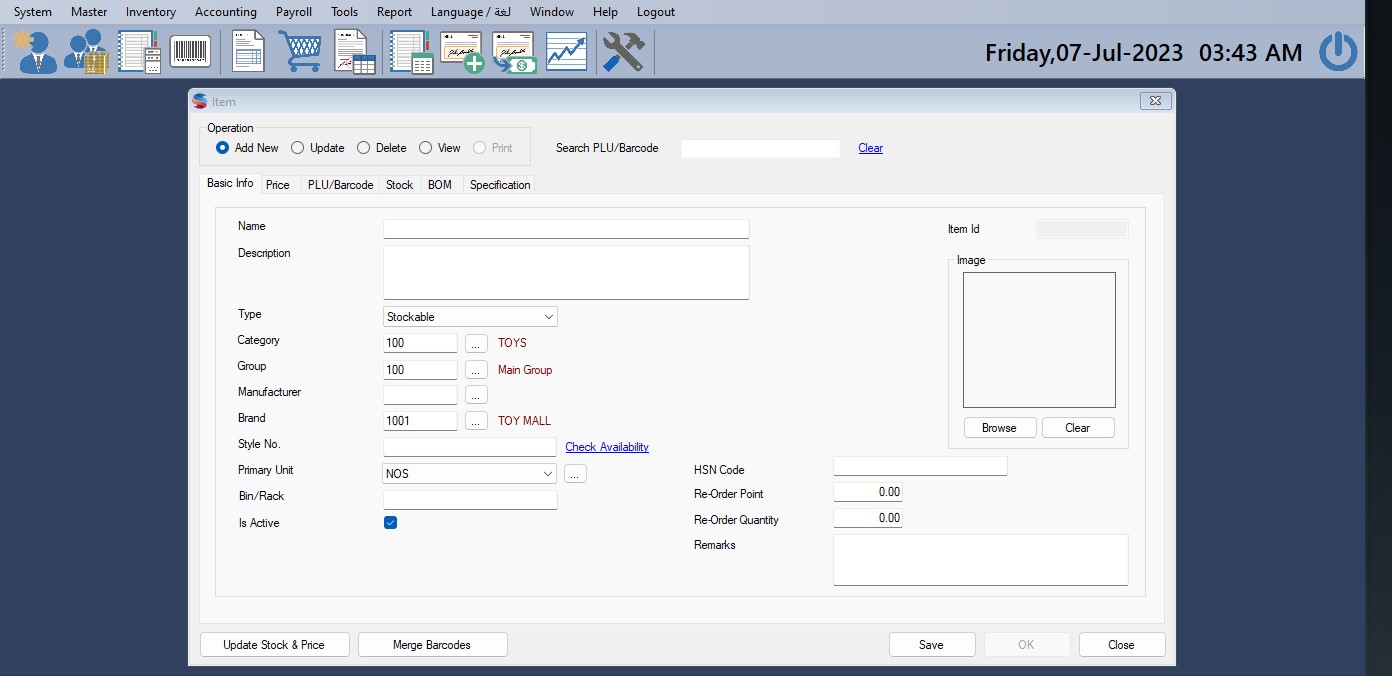1392x676 pixels.
Task: Switch to the Stock tab
Action: 399,185
